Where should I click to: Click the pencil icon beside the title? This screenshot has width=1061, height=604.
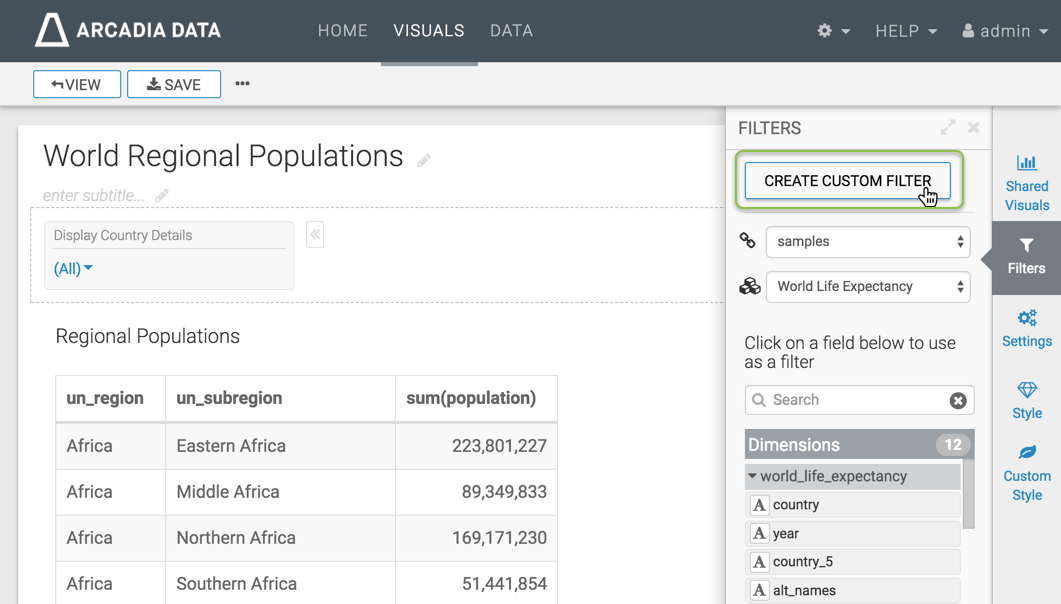pyautogui.click(x=424, y=160)
